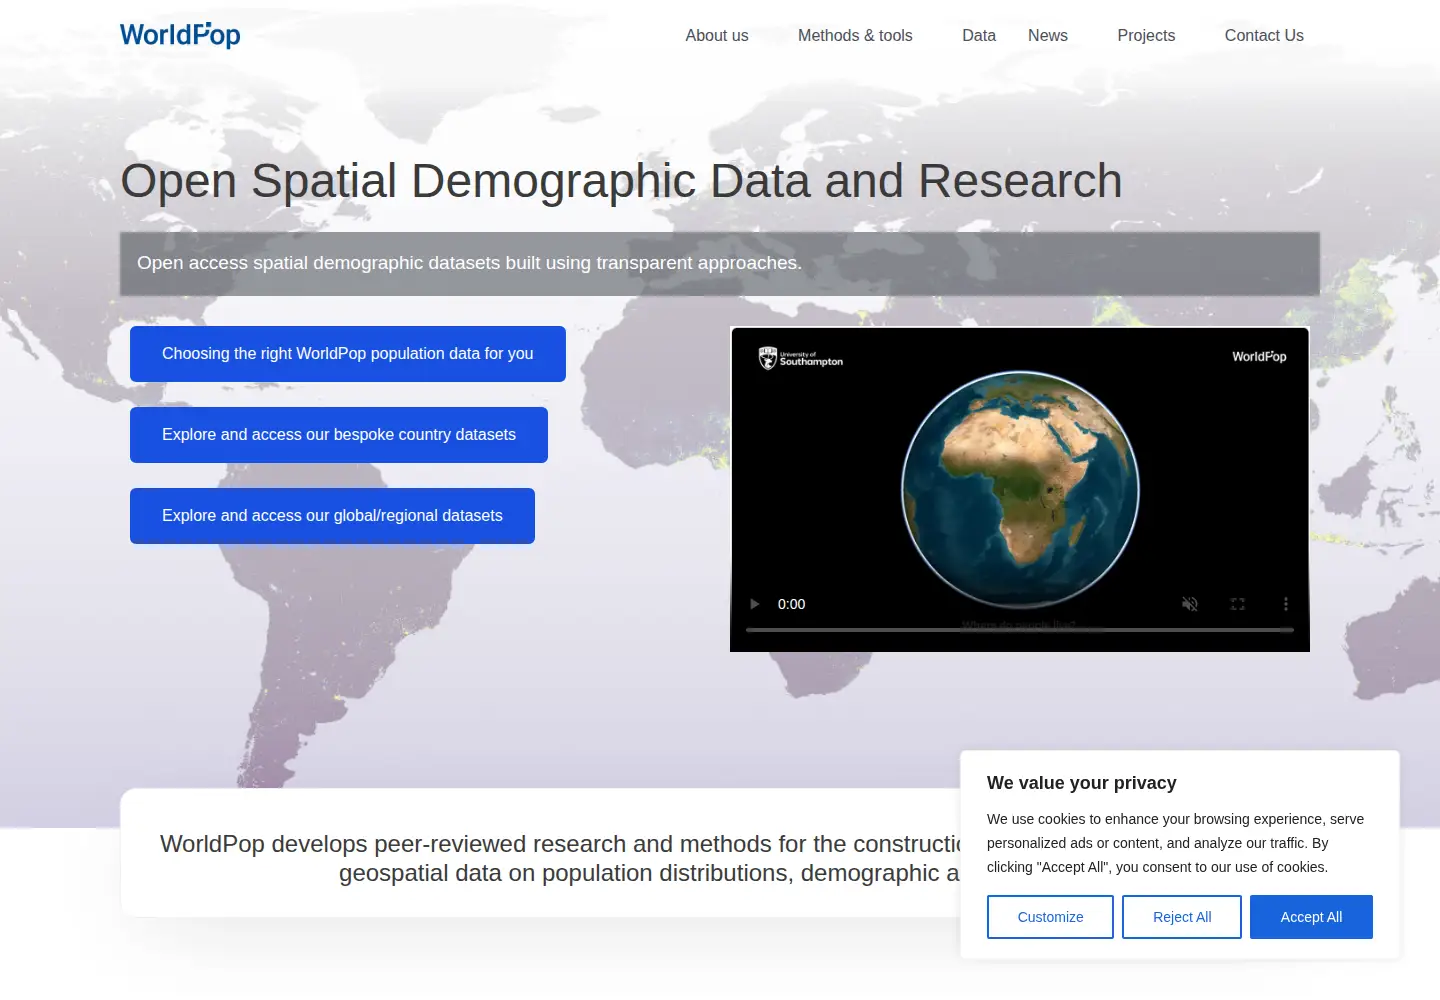The width and height of the screenshot is (1440, 1000).
Task: Click the We value your privacy heading
Action: [x=1082, y=783]
